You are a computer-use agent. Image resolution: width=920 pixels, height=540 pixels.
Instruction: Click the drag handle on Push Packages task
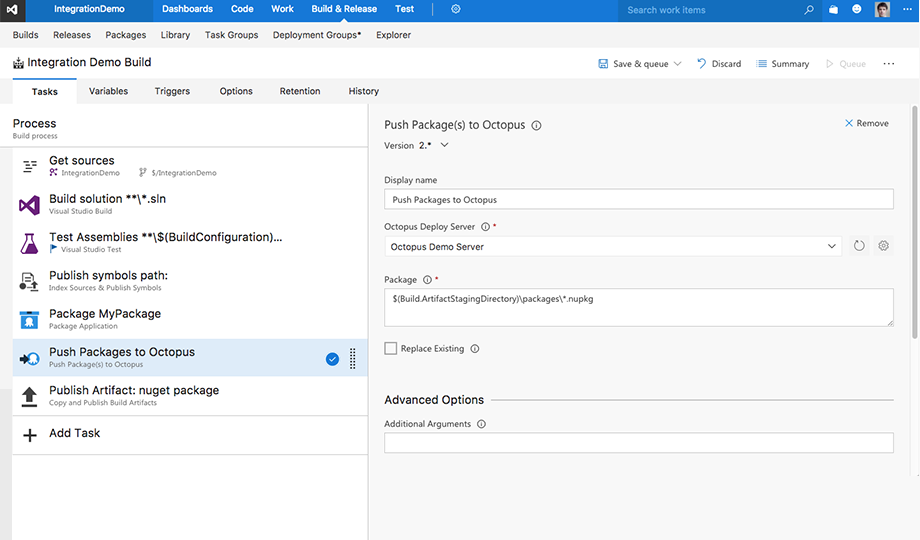coord(353,358)
